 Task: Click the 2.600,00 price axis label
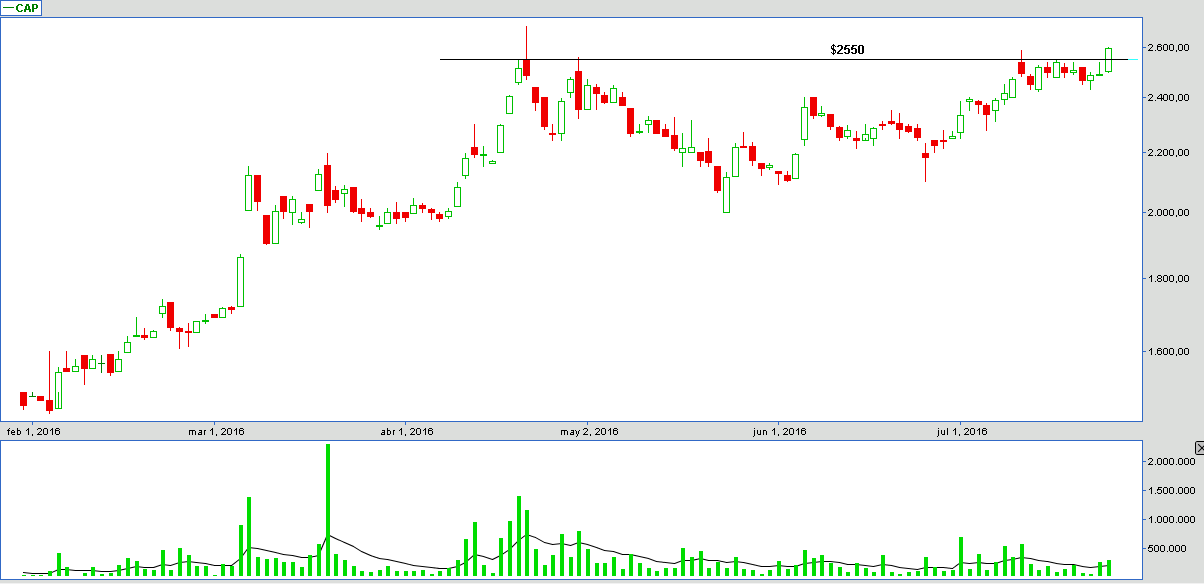click(1168, 47)
